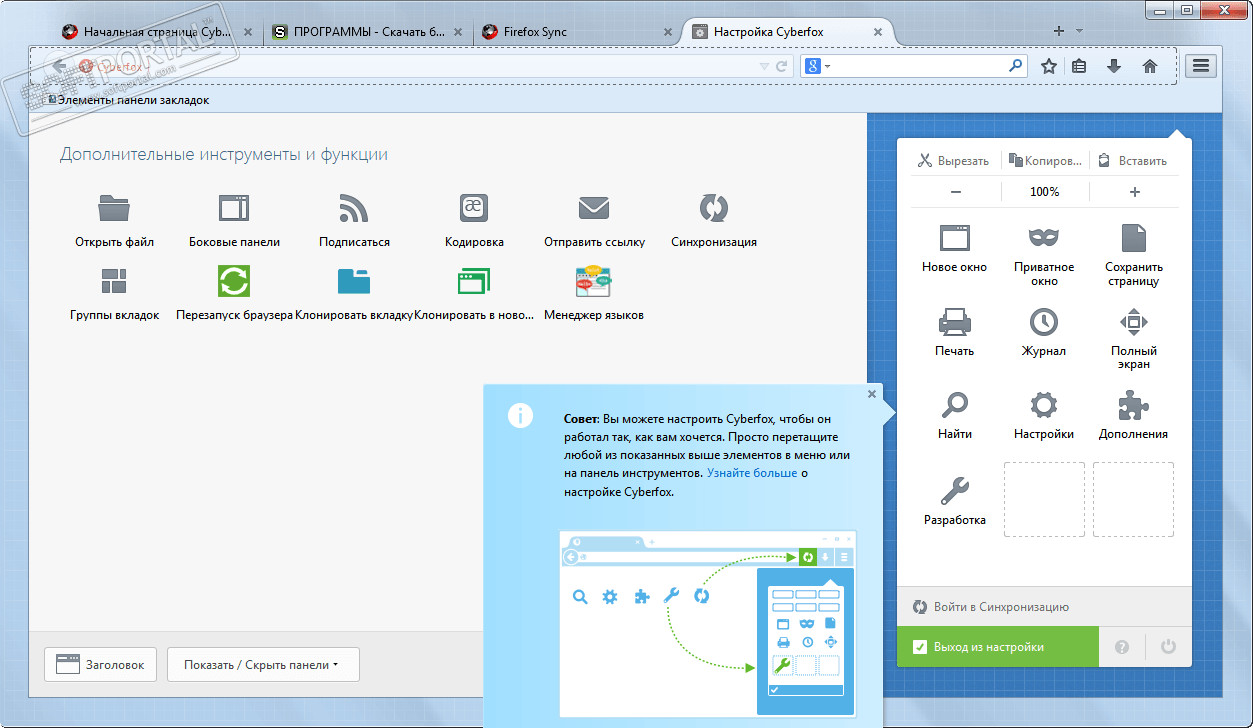Choose the RSS subscribe icon (Подписаться)
Screen dimensions: 1253x728
coord(354,208)
